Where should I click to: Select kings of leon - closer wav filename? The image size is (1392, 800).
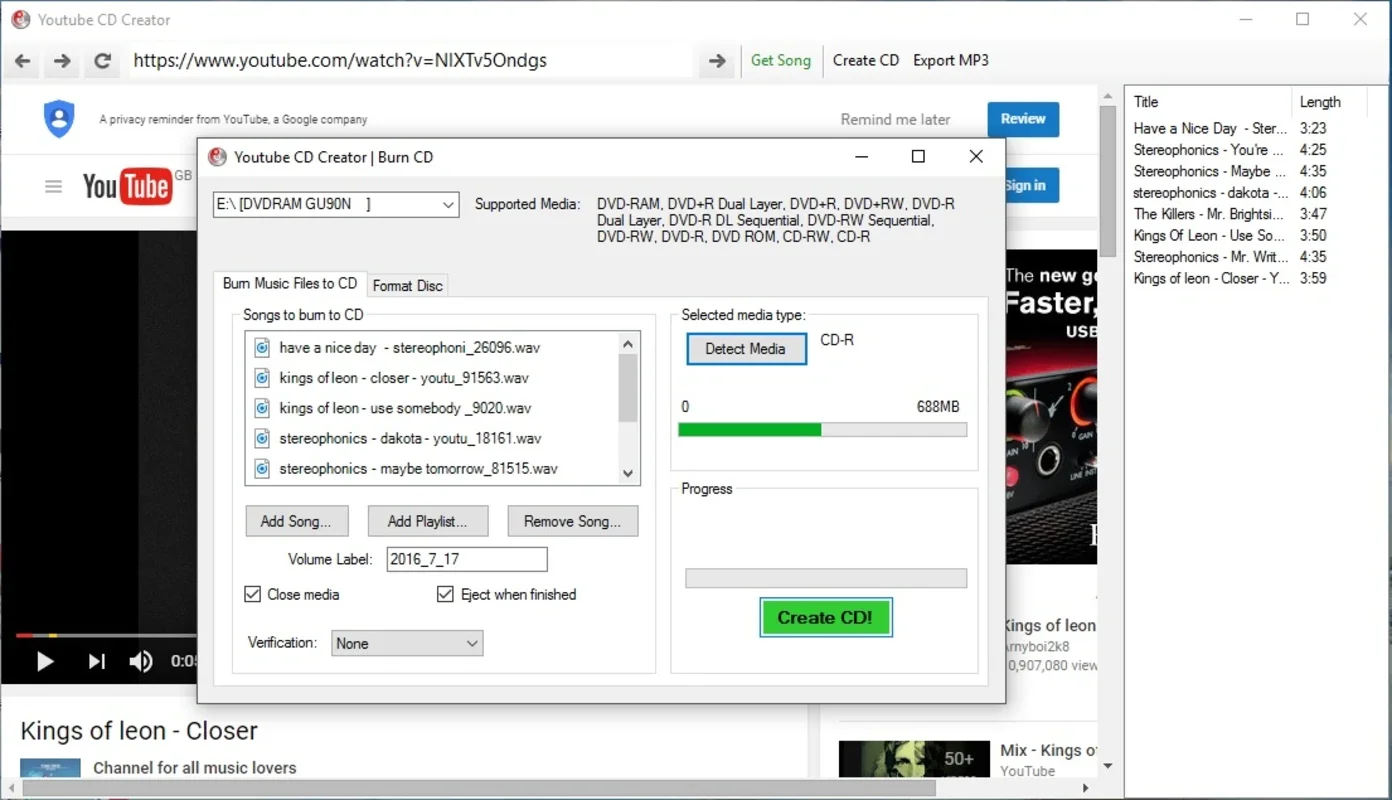pos(405,378)
